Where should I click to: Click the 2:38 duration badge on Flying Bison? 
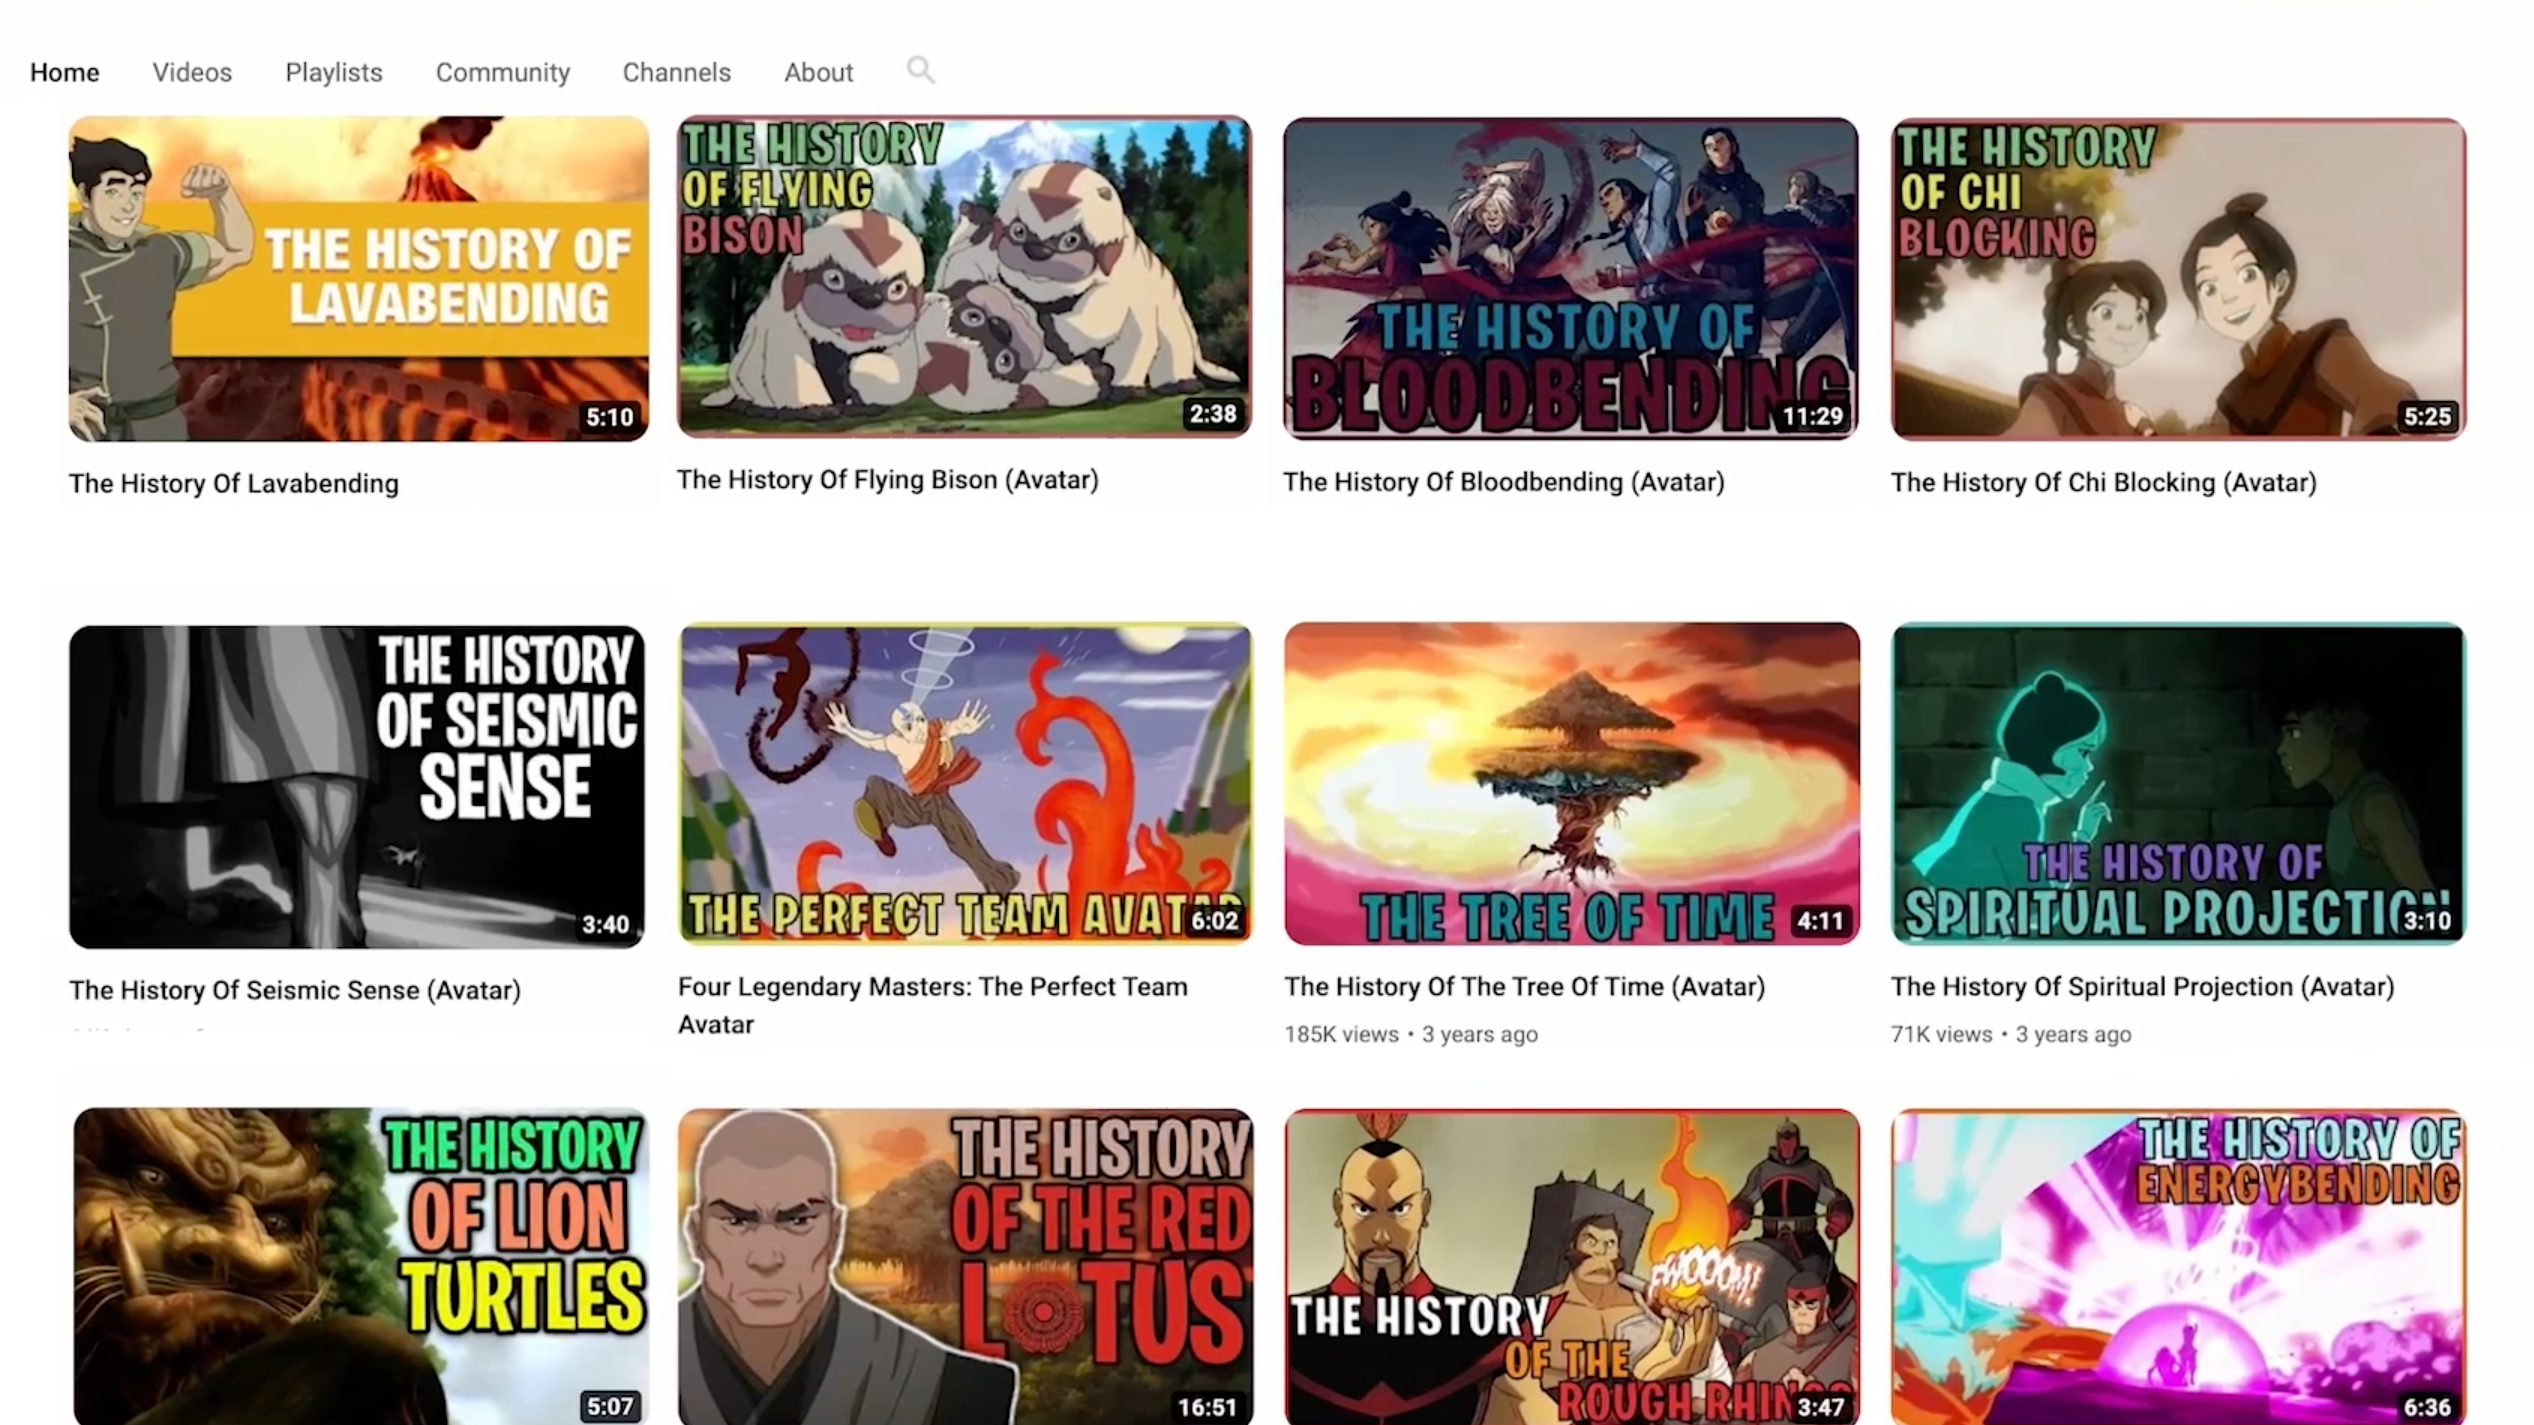pos(1213,413)
